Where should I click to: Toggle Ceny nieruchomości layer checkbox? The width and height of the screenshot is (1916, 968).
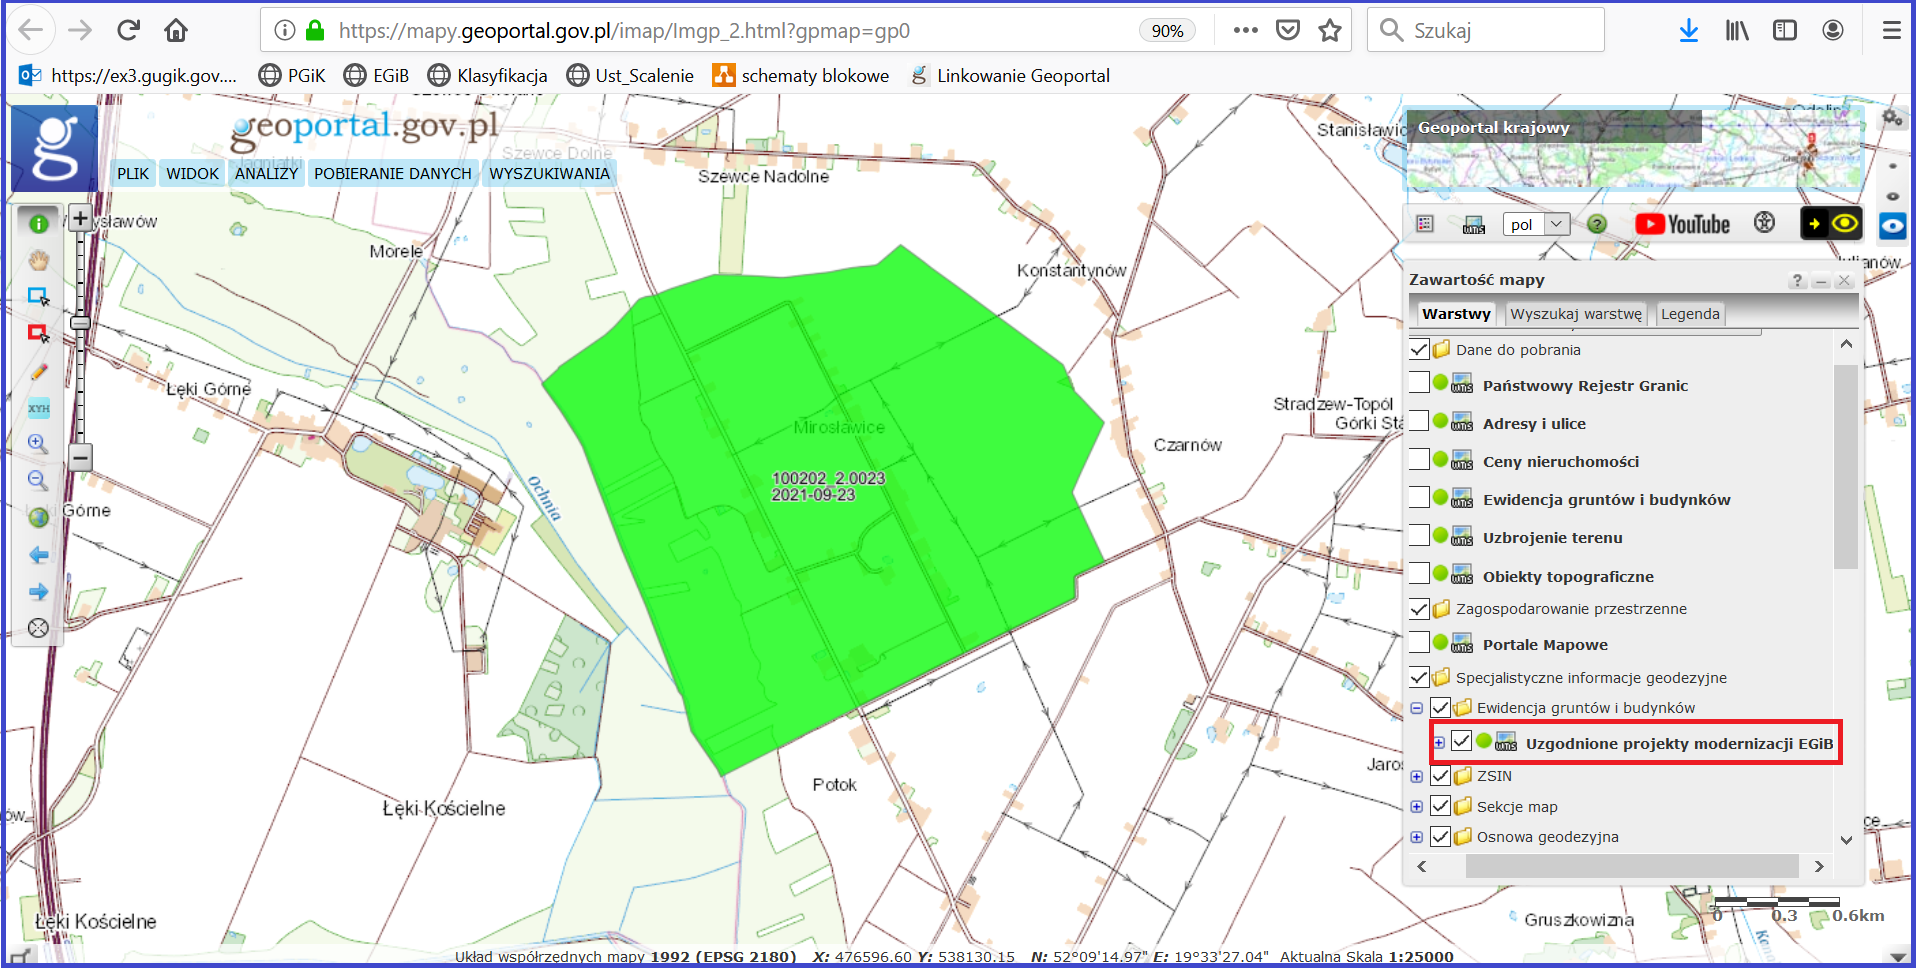tap(1419, 459)
